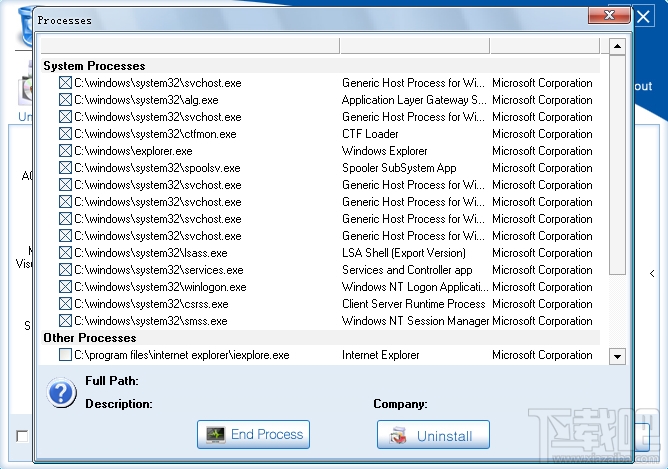This screenshot has width=668, height=469.
Task: Close the Processes dialog with red X
Action: (609, 16)
